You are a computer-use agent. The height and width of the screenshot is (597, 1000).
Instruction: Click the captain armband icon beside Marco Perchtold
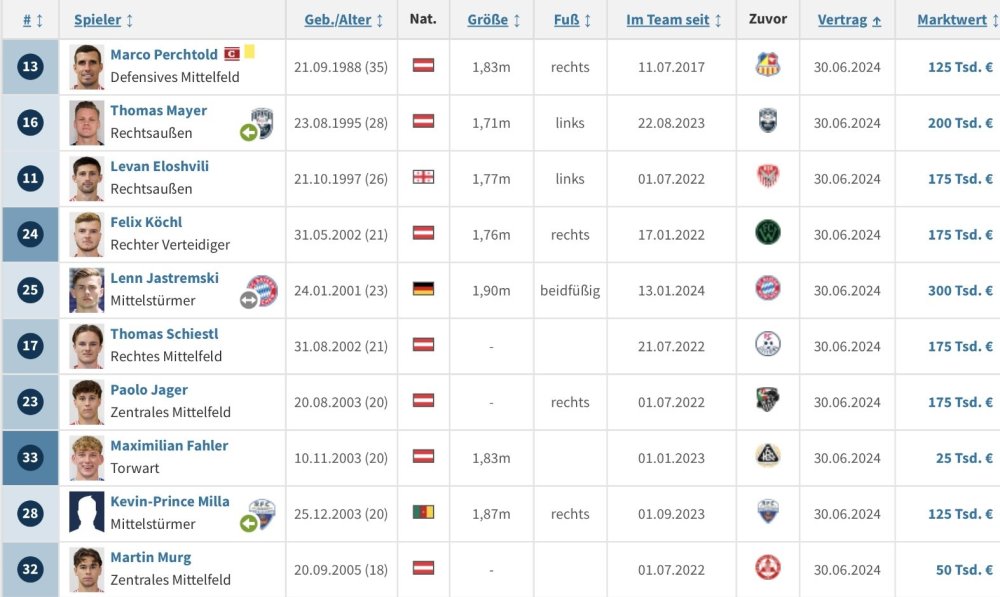tap(232, 53)
